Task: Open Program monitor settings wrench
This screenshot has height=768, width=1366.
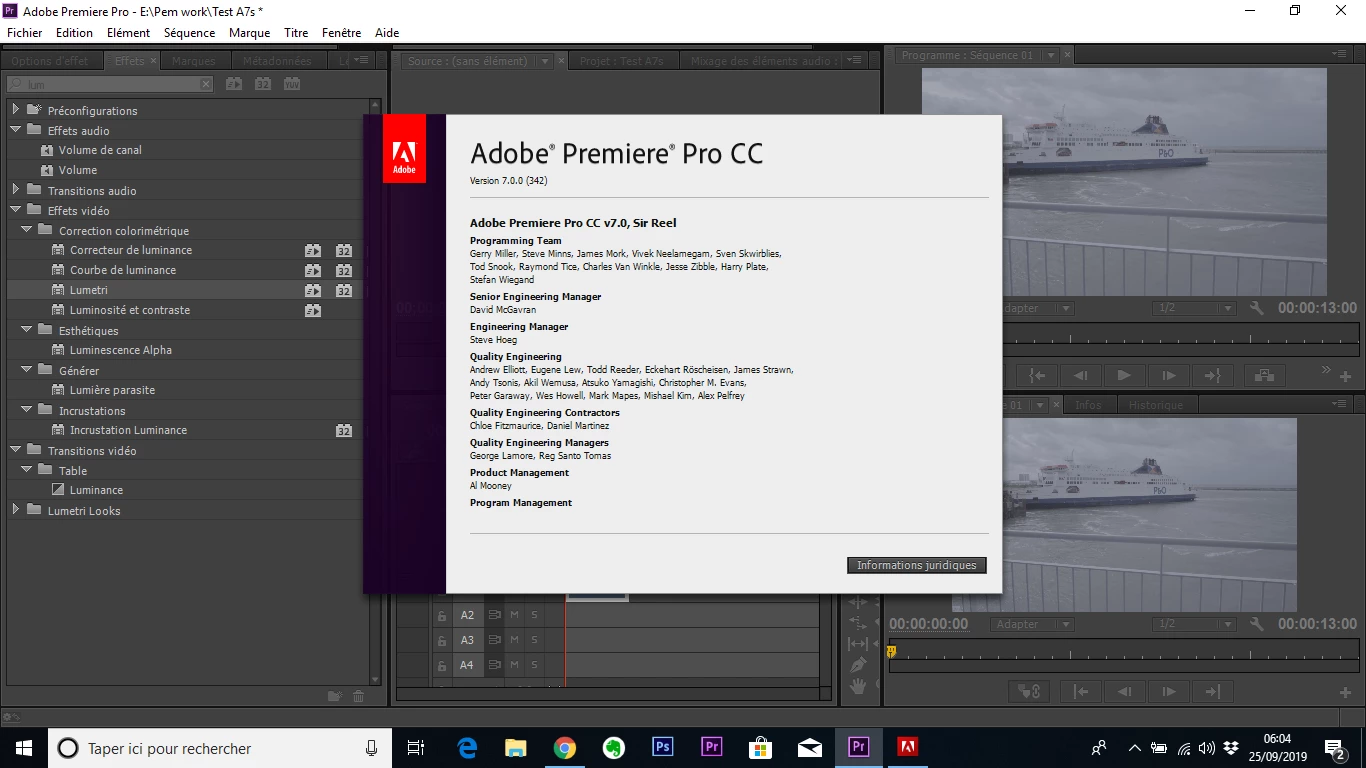Action: tap(1257, 309)
